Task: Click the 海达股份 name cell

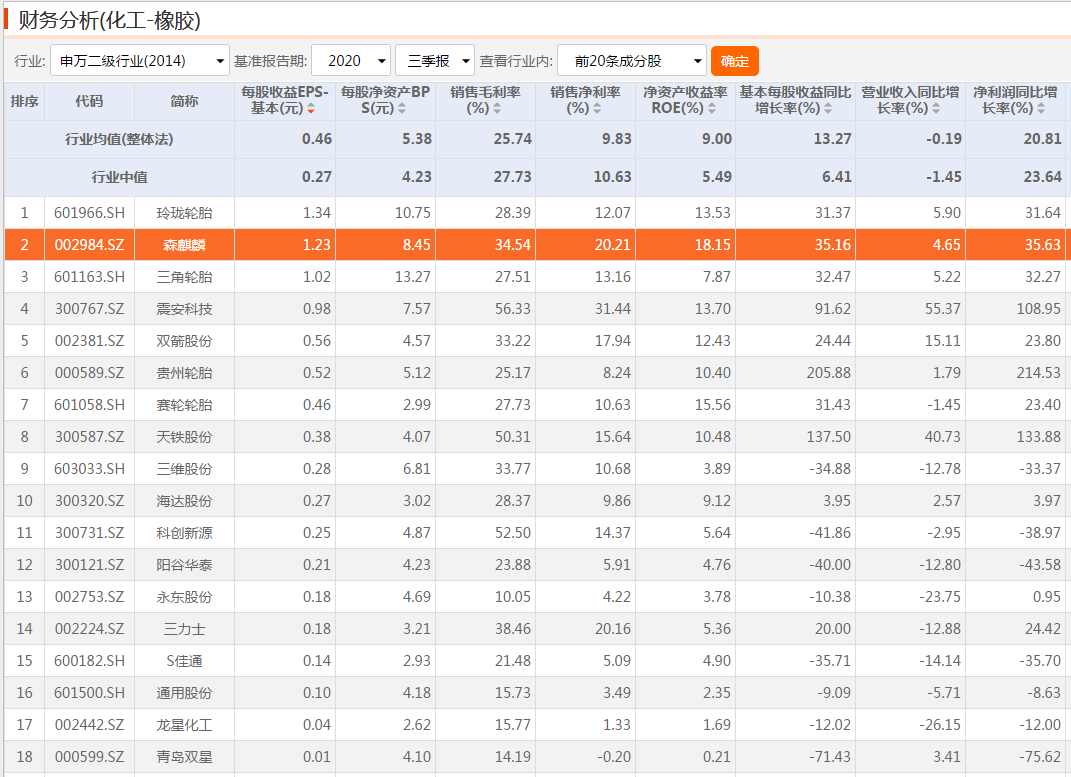Action: coord(184,500)
